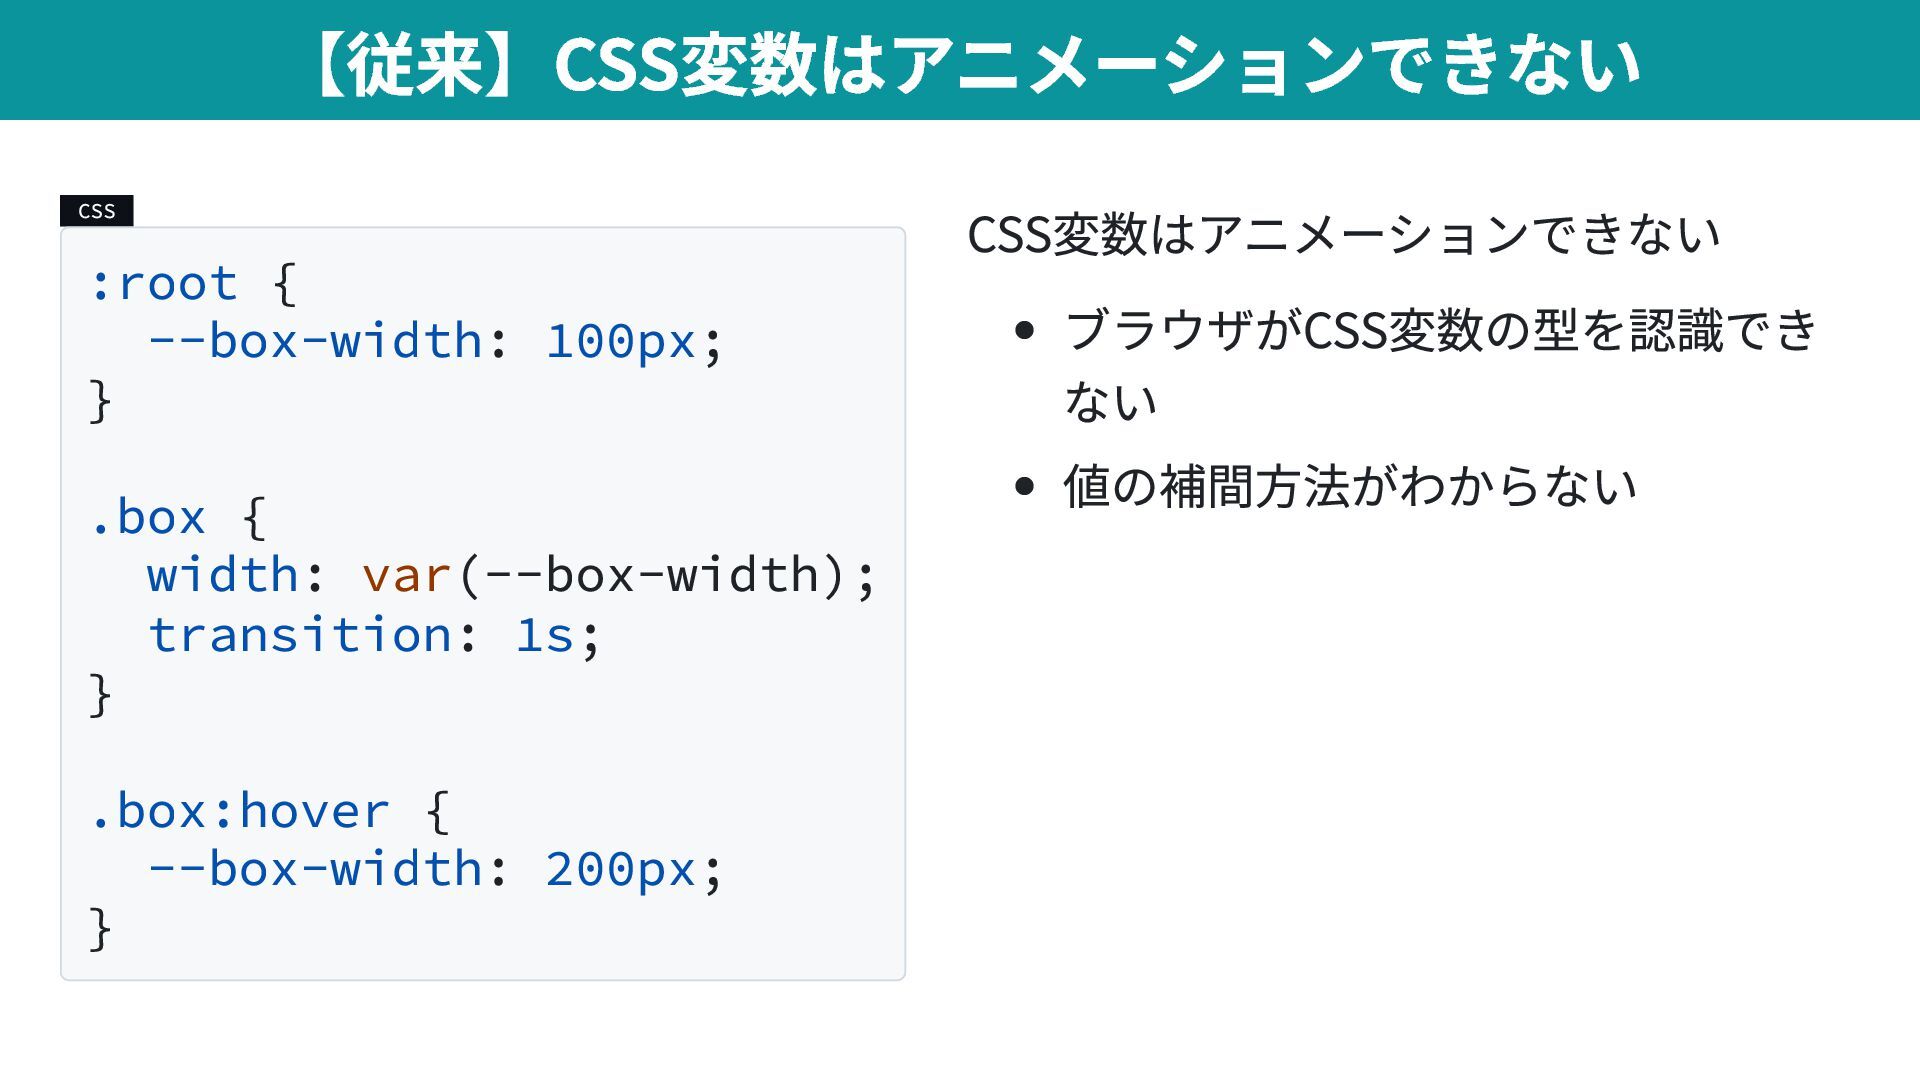The width and height of the screenshot is (1920, 1080).
Task: Click the body paragraph 'CSS変数はアニメーションできない'
Action: coord(1343,235)
